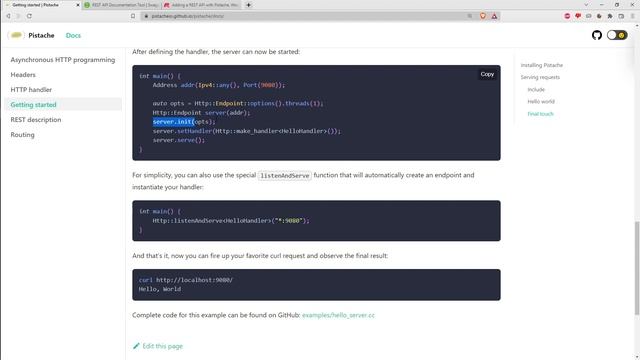
Task: Click the grey message extension icon
Action: point(589,16)
